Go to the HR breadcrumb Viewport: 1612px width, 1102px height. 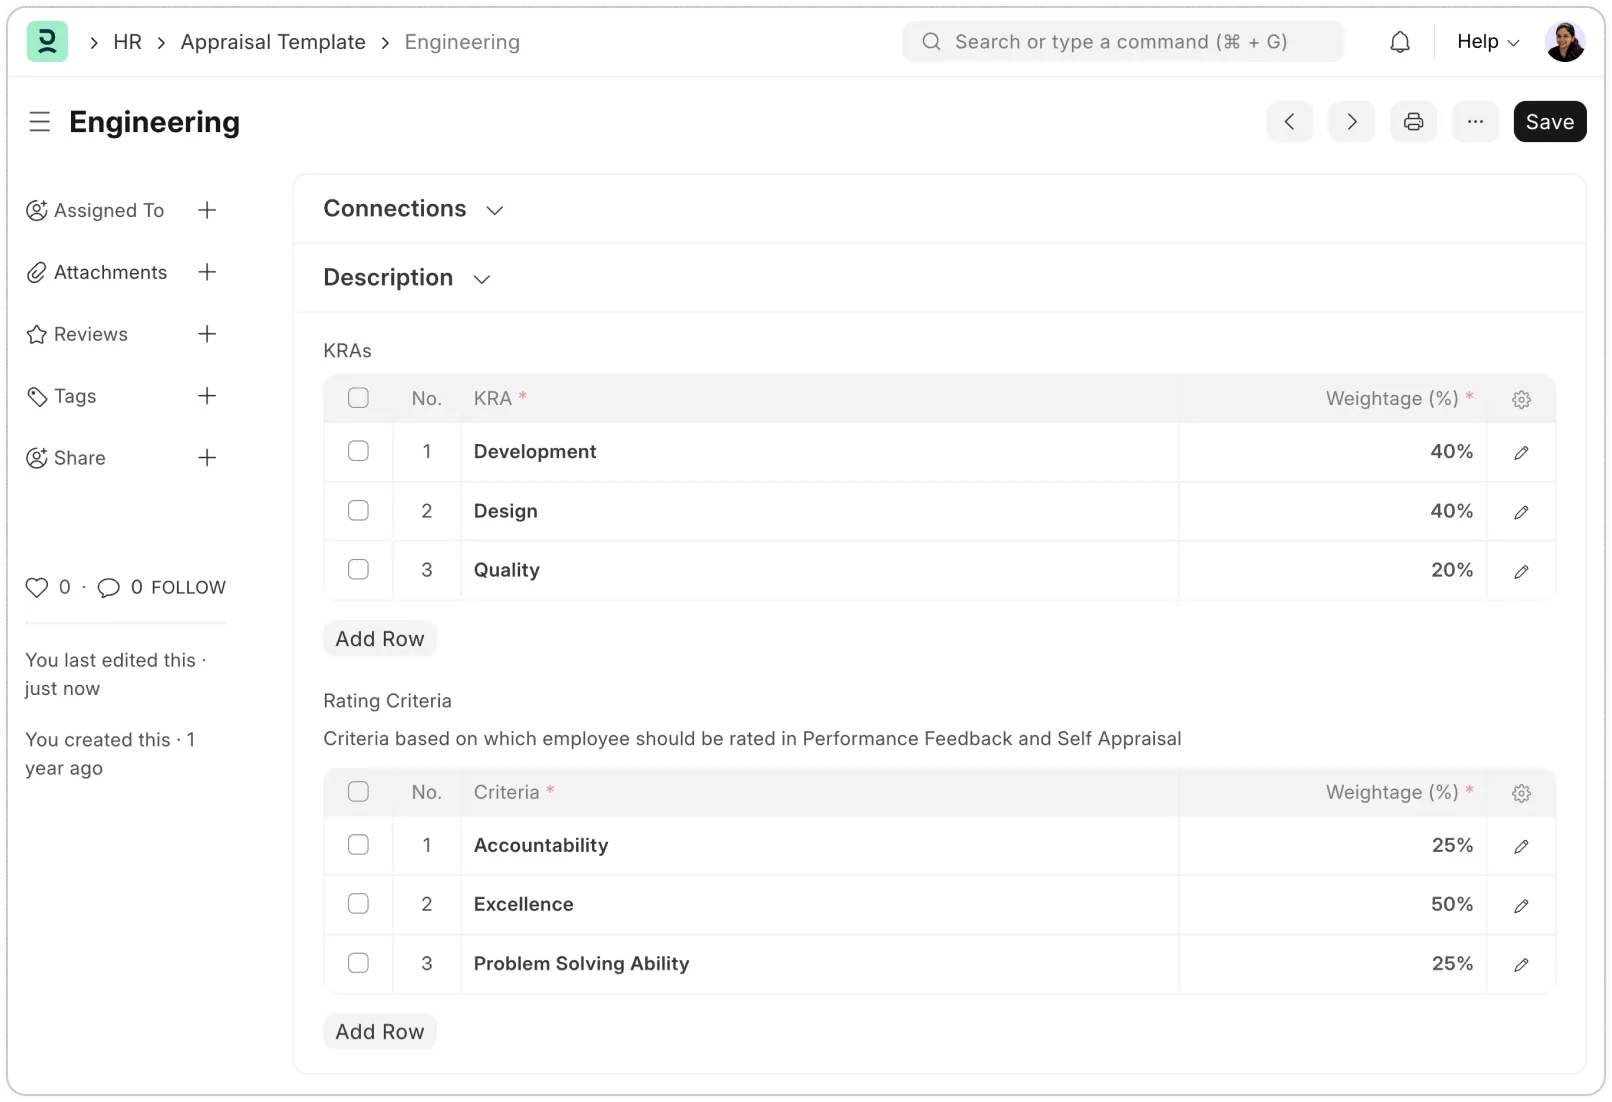point(128,42)
